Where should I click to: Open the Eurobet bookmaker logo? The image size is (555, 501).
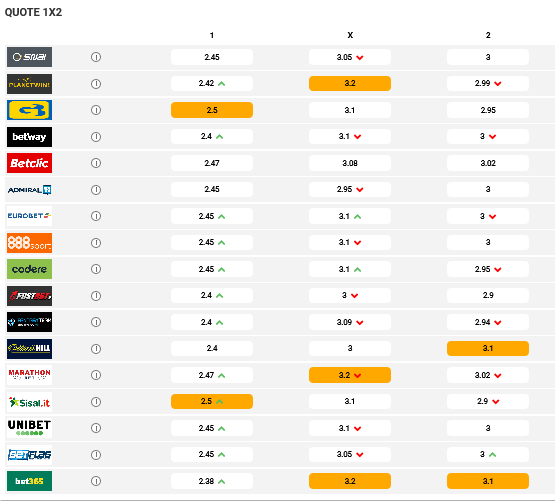click(29, 216)
